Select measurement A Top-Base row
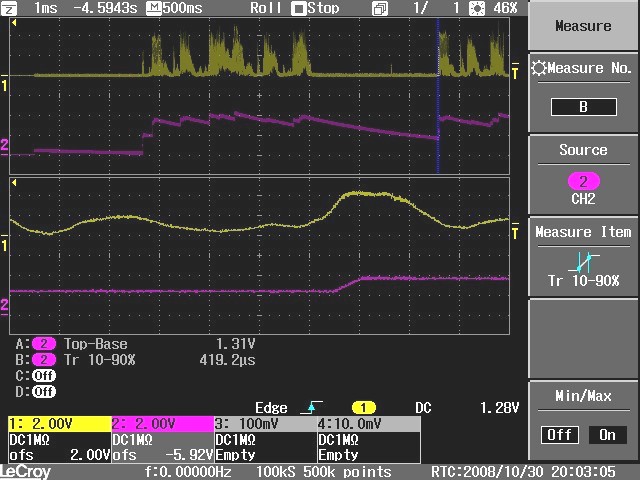Screen dimensions: 640x480 [x=136, y=344]
